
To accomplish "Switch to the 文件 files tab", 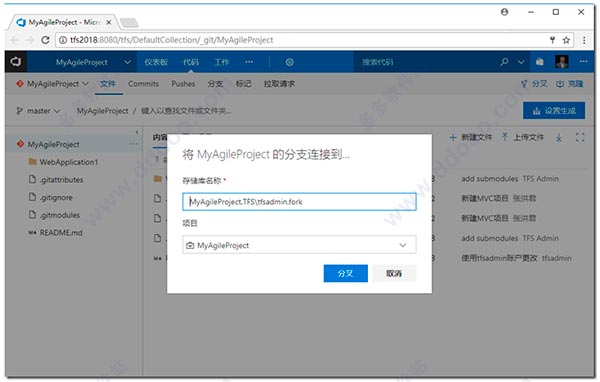I will (x=108, y=84).
